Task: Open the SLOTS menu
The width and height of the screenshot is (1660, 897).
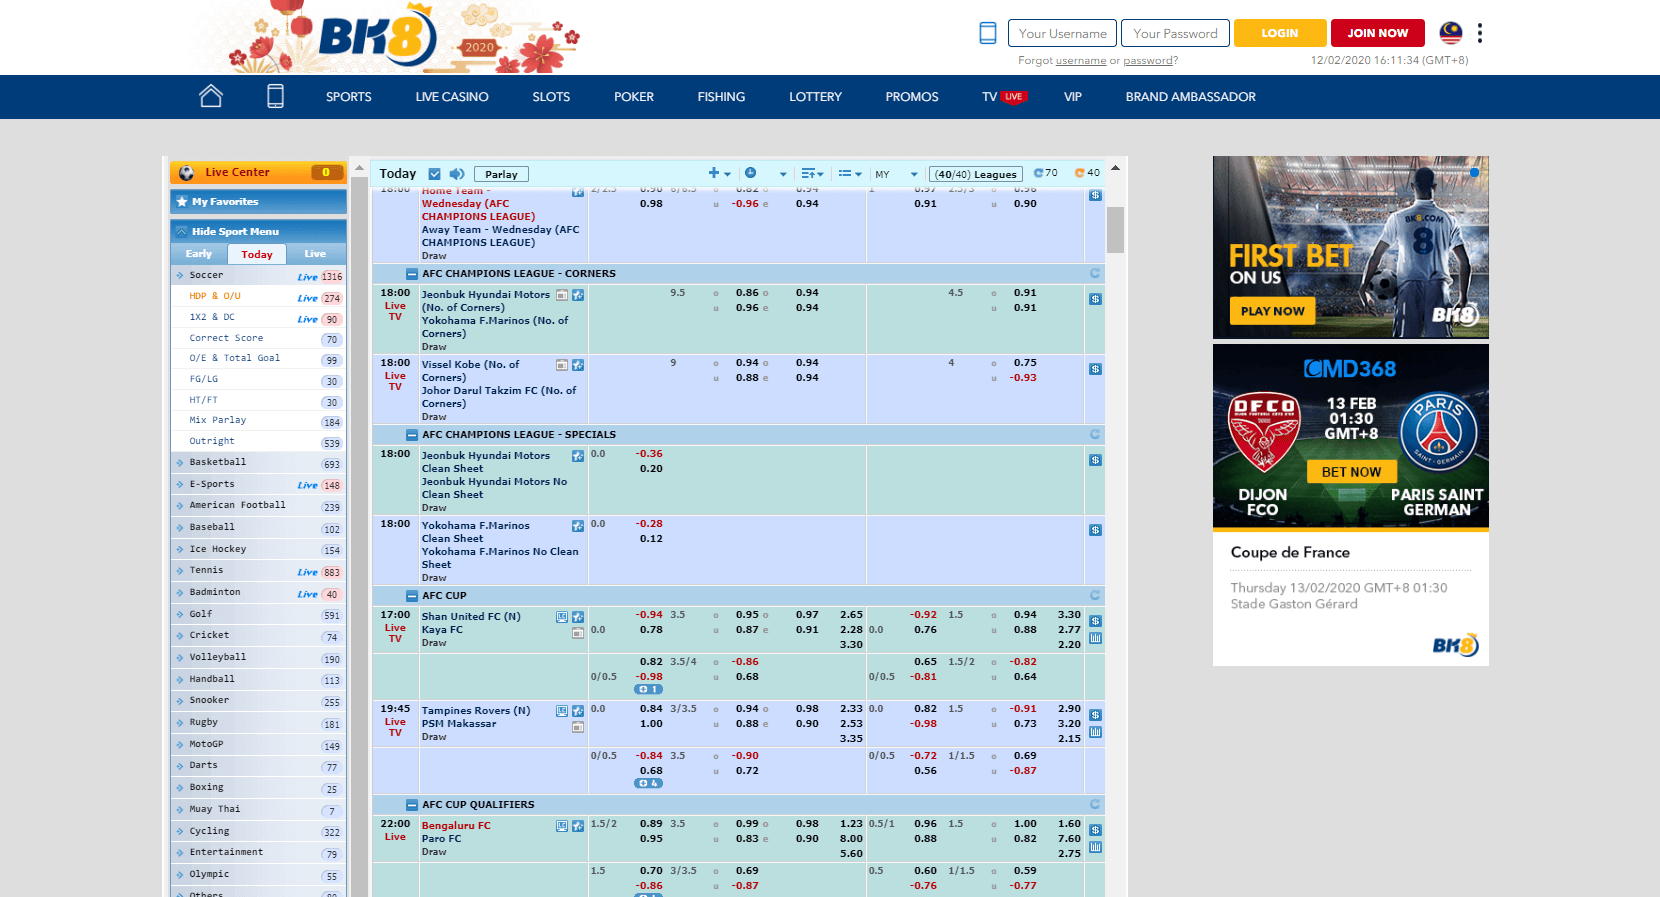Action: click(x=551, y=97)
